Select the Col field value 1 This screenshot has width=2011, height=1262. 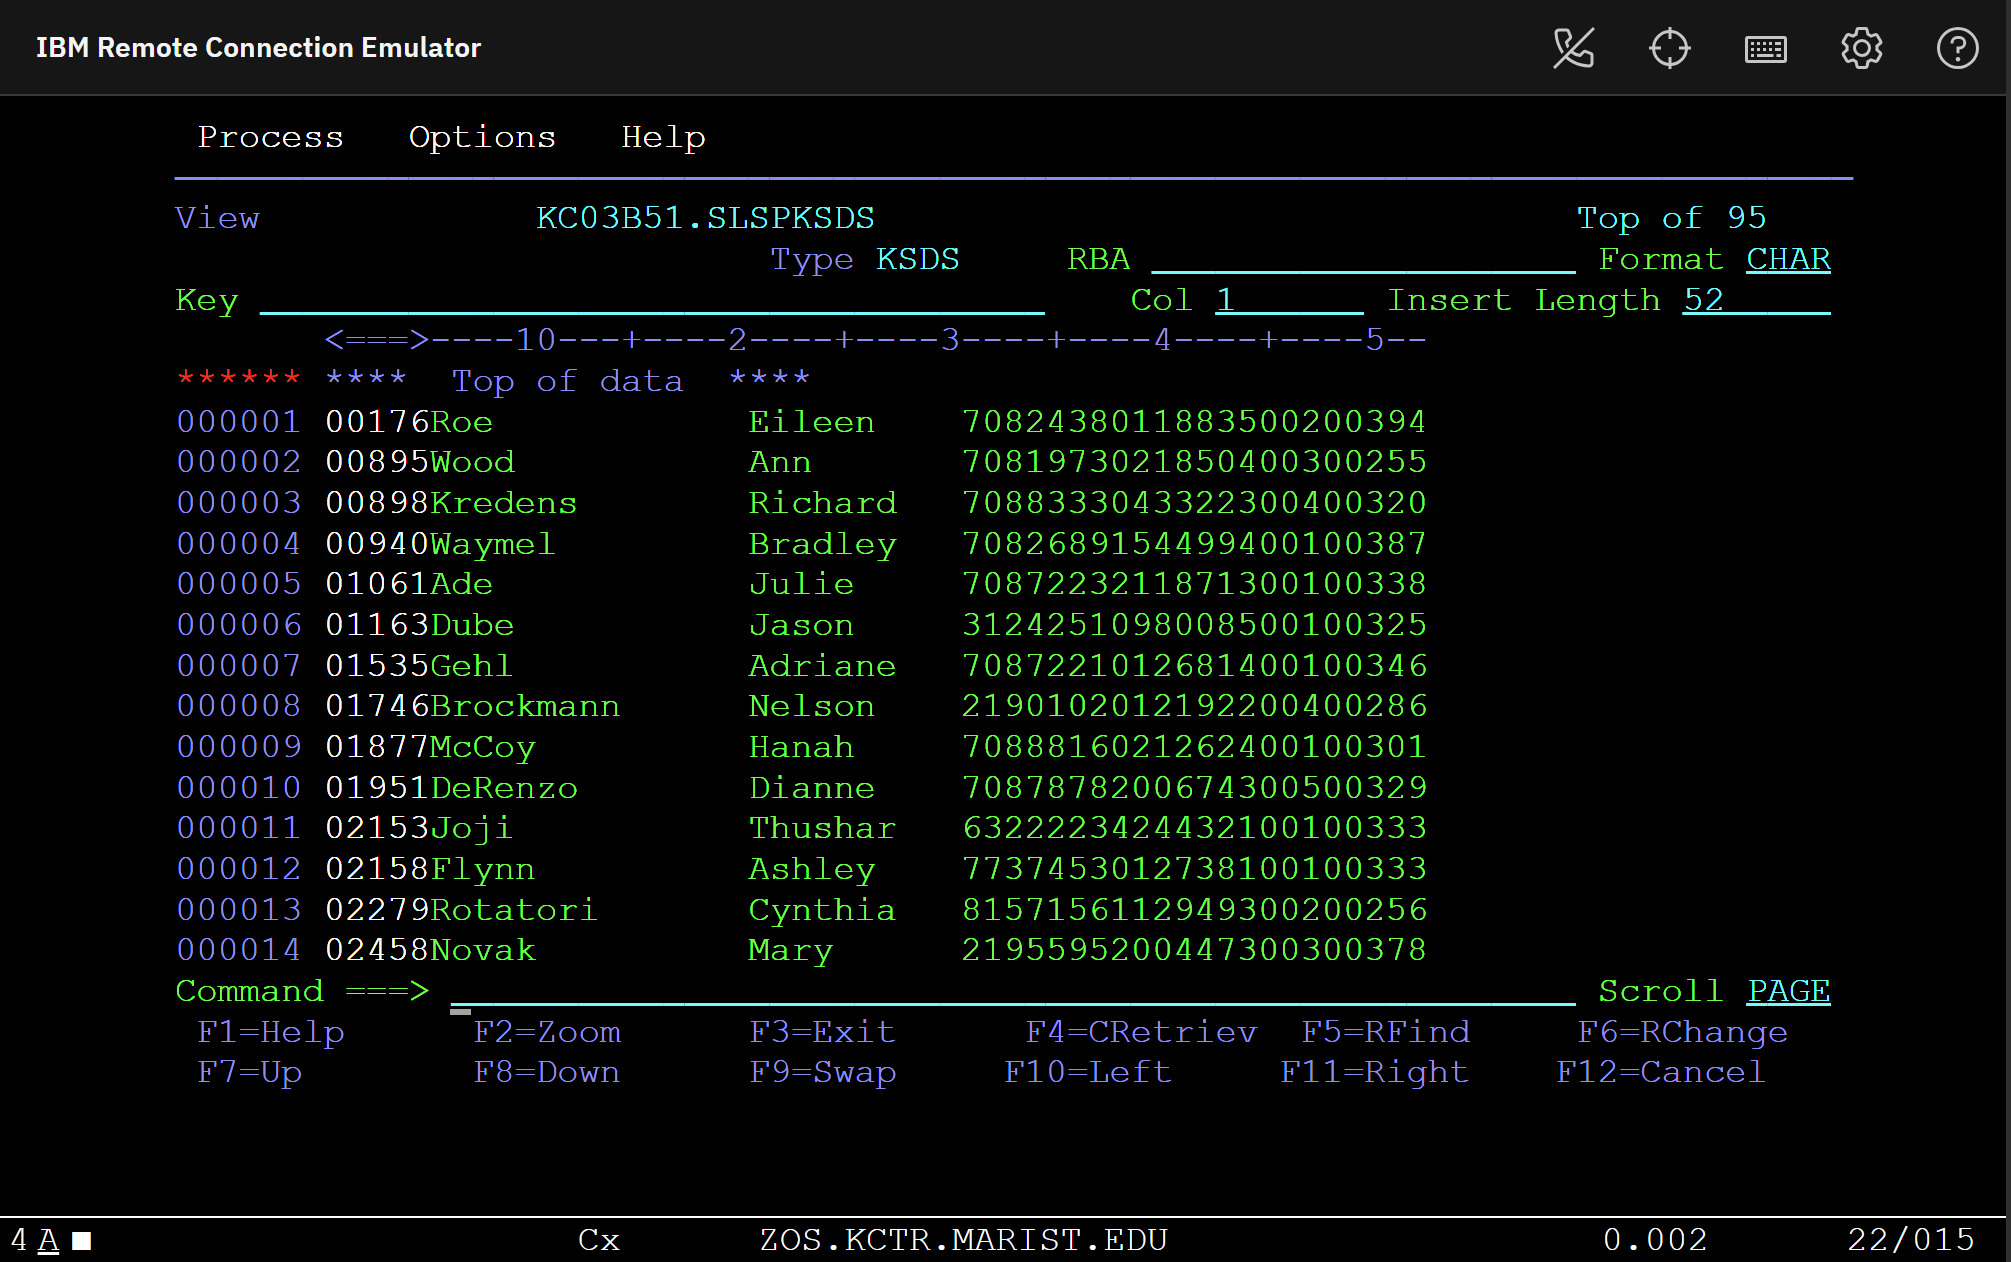coord(1289,300)
